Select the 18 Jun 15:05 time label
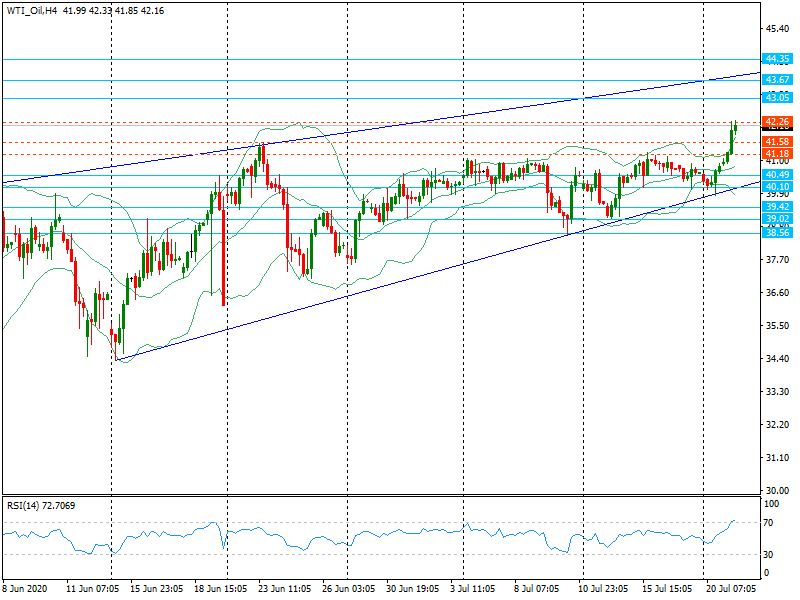 click(219, 590)
